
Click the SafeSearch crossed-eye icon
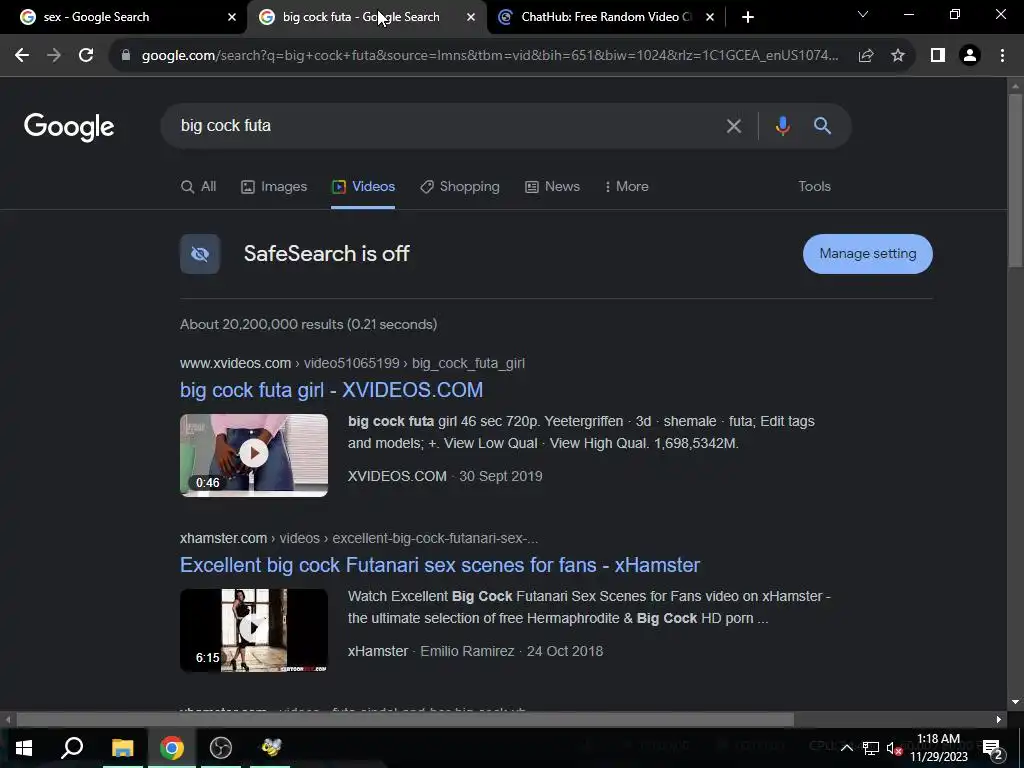coord(200,254)
